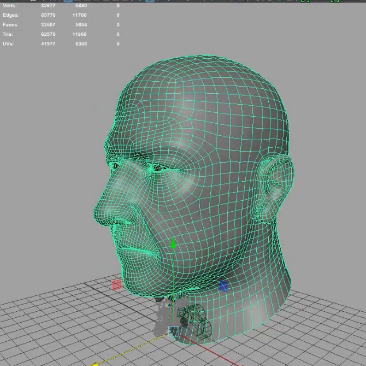Click the 'Faces:' heads-up display label
366x366 pixels.
click(x=10, y=25)
